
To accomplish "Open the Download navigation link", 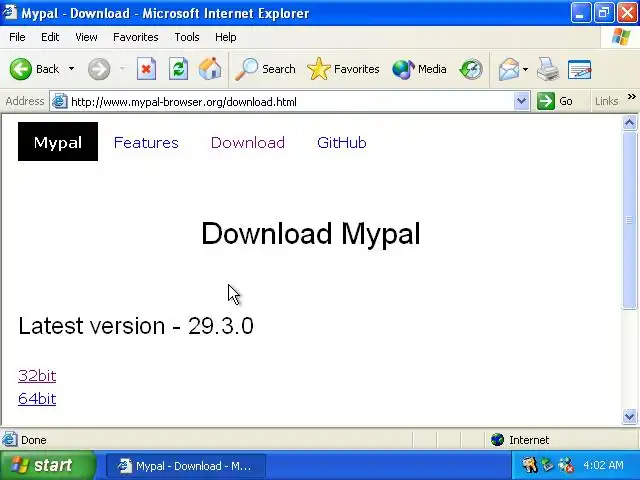I will point(248,142).
